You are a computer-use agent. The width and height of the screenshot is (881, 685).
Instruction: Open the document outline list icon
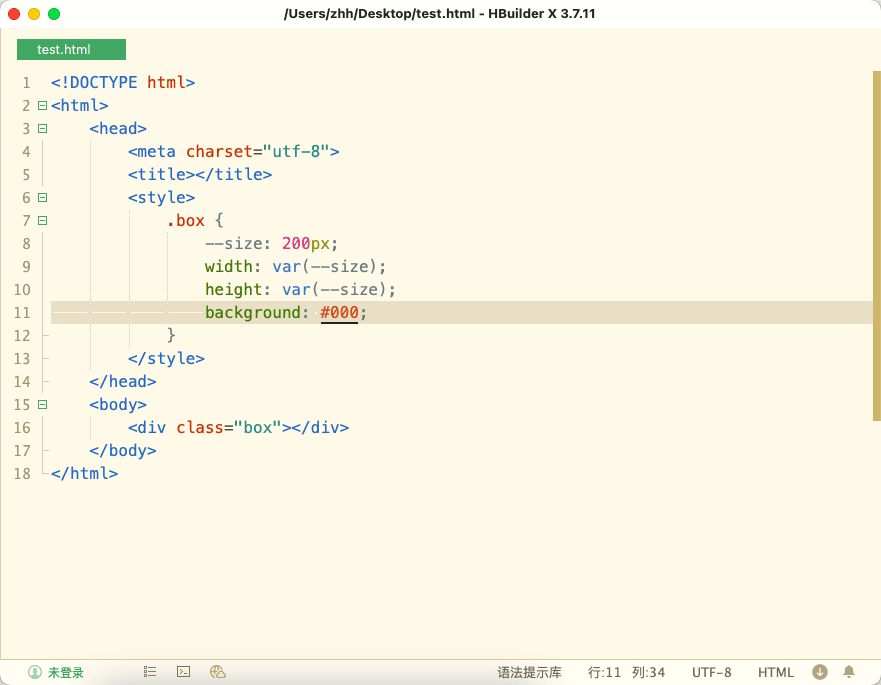point(150,672)
